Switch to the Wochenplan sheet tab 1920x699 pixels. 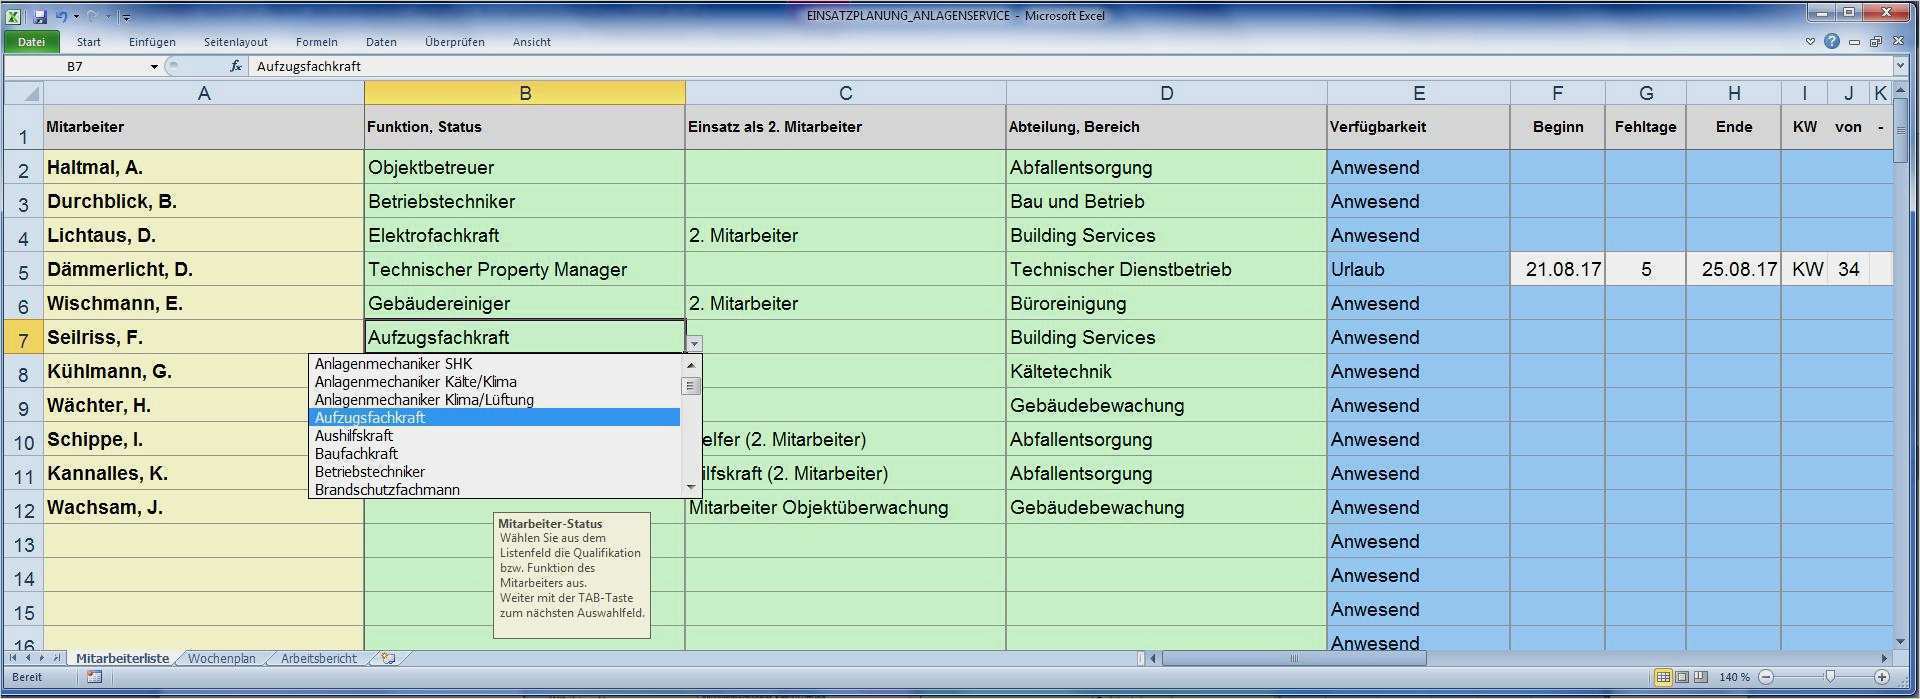[221, 659]
